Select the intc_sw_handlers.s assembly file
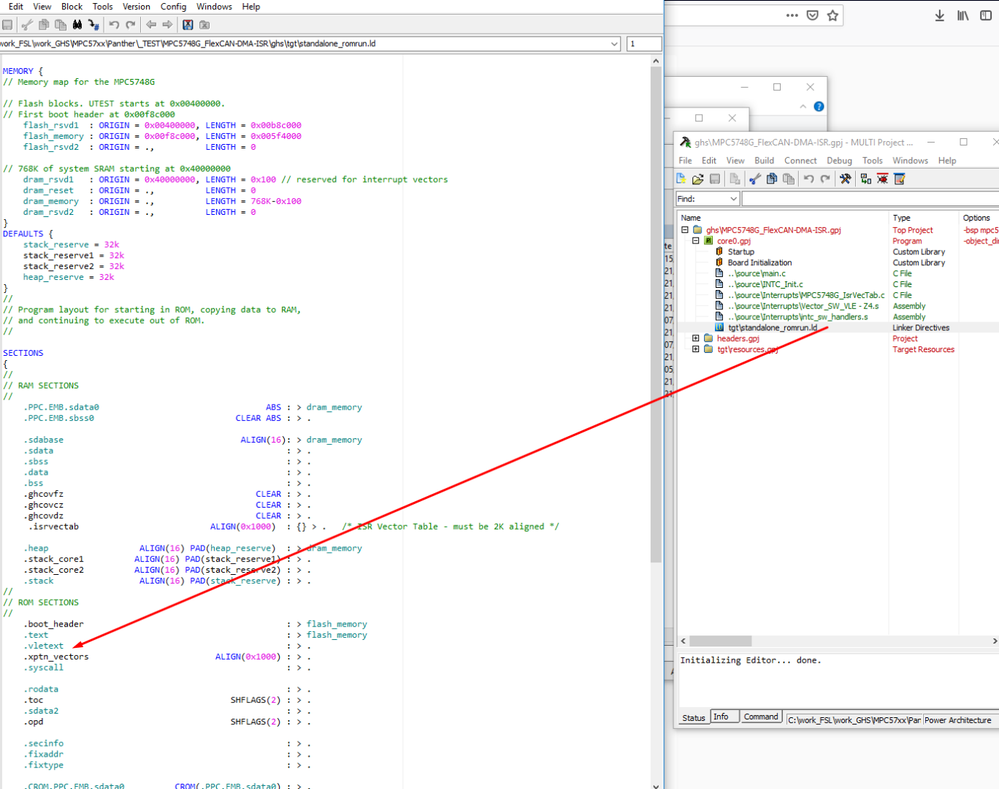The height and width of the screenshot is (789, 999). pos(798,317)
